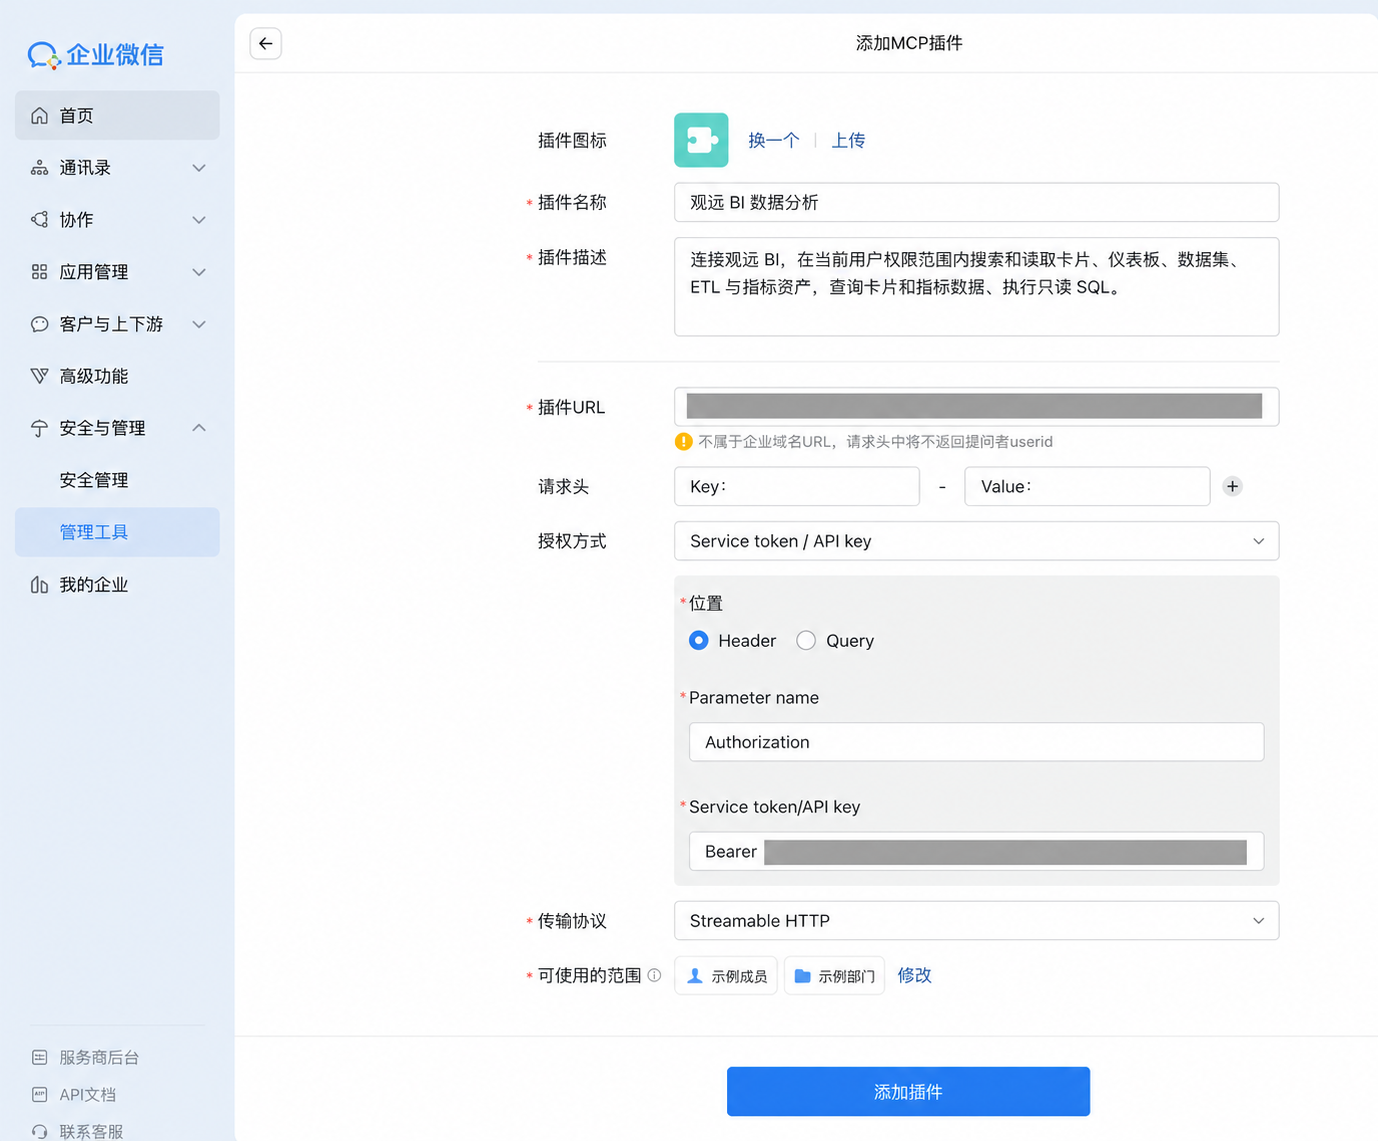Screen dimensions: 1378x1141
Task: Click 修改 to edit usage scope
Action: (914, 975)
